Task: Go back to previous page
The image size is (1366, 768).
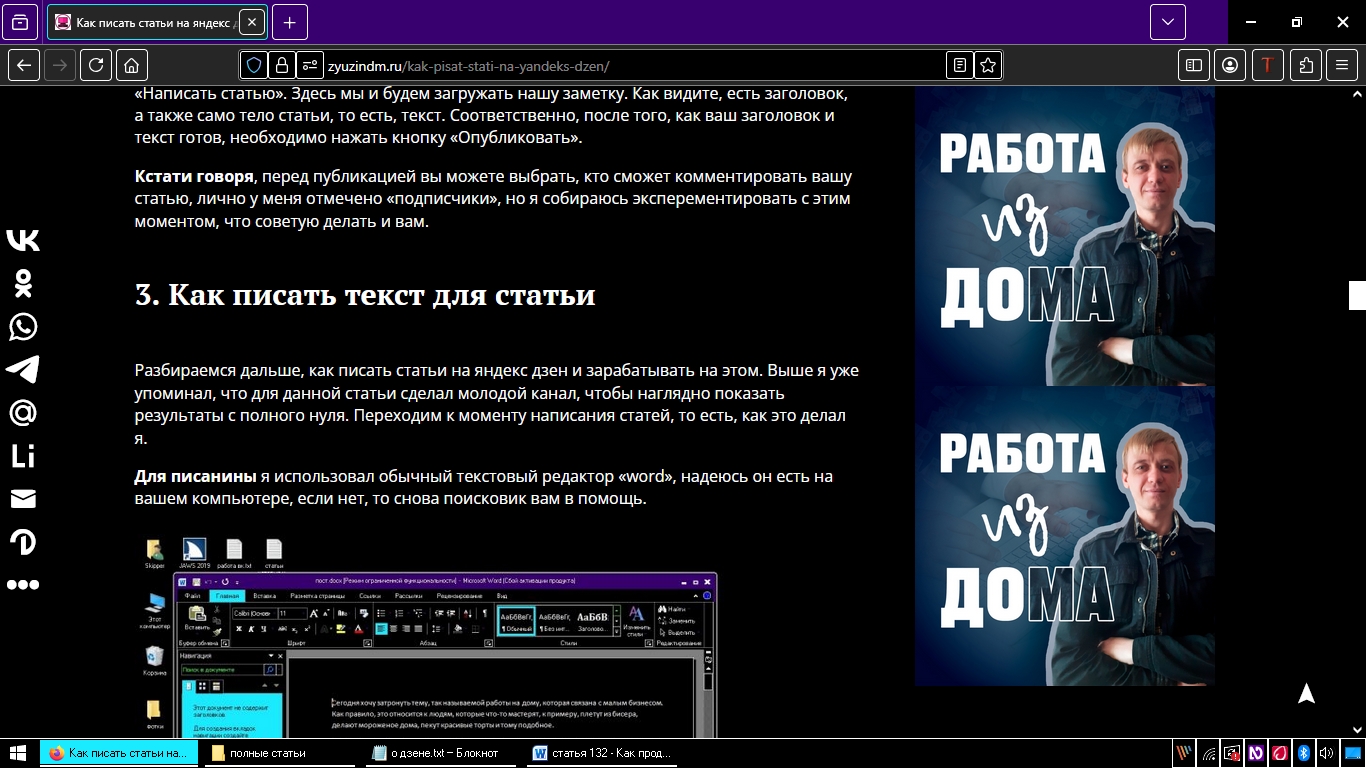Action: click(24, 65)
